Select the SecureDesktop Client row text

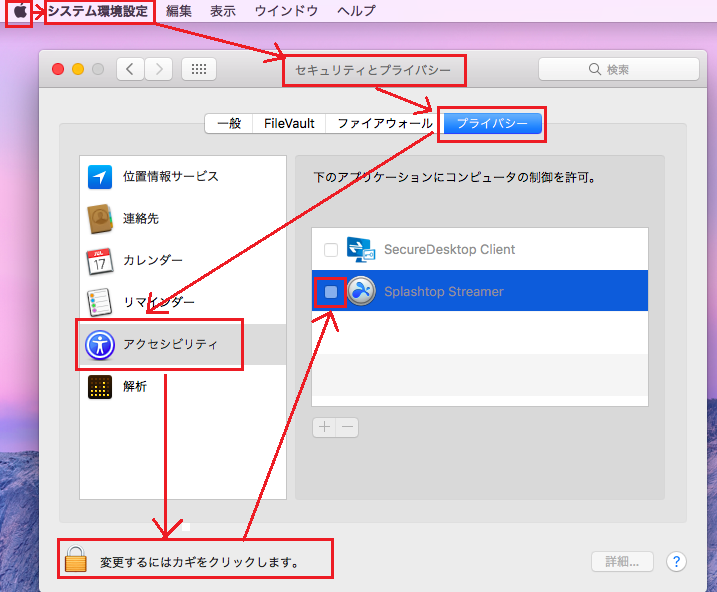[x=449, y=250]
